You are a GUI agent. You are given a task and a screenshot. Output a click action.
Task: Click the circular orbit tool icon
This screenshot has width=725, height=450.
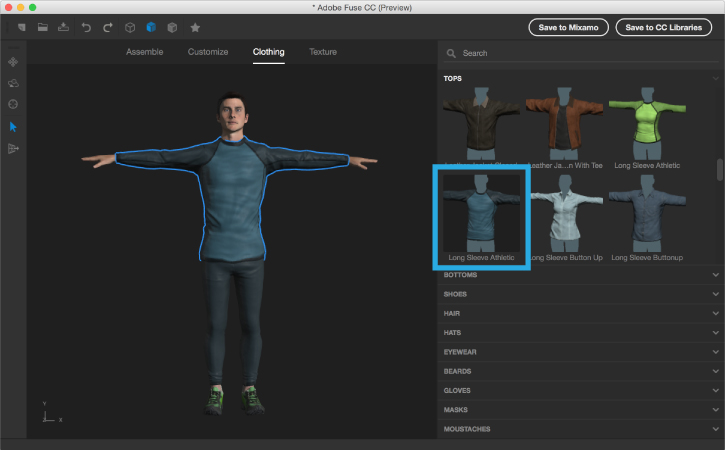[13, 104]
